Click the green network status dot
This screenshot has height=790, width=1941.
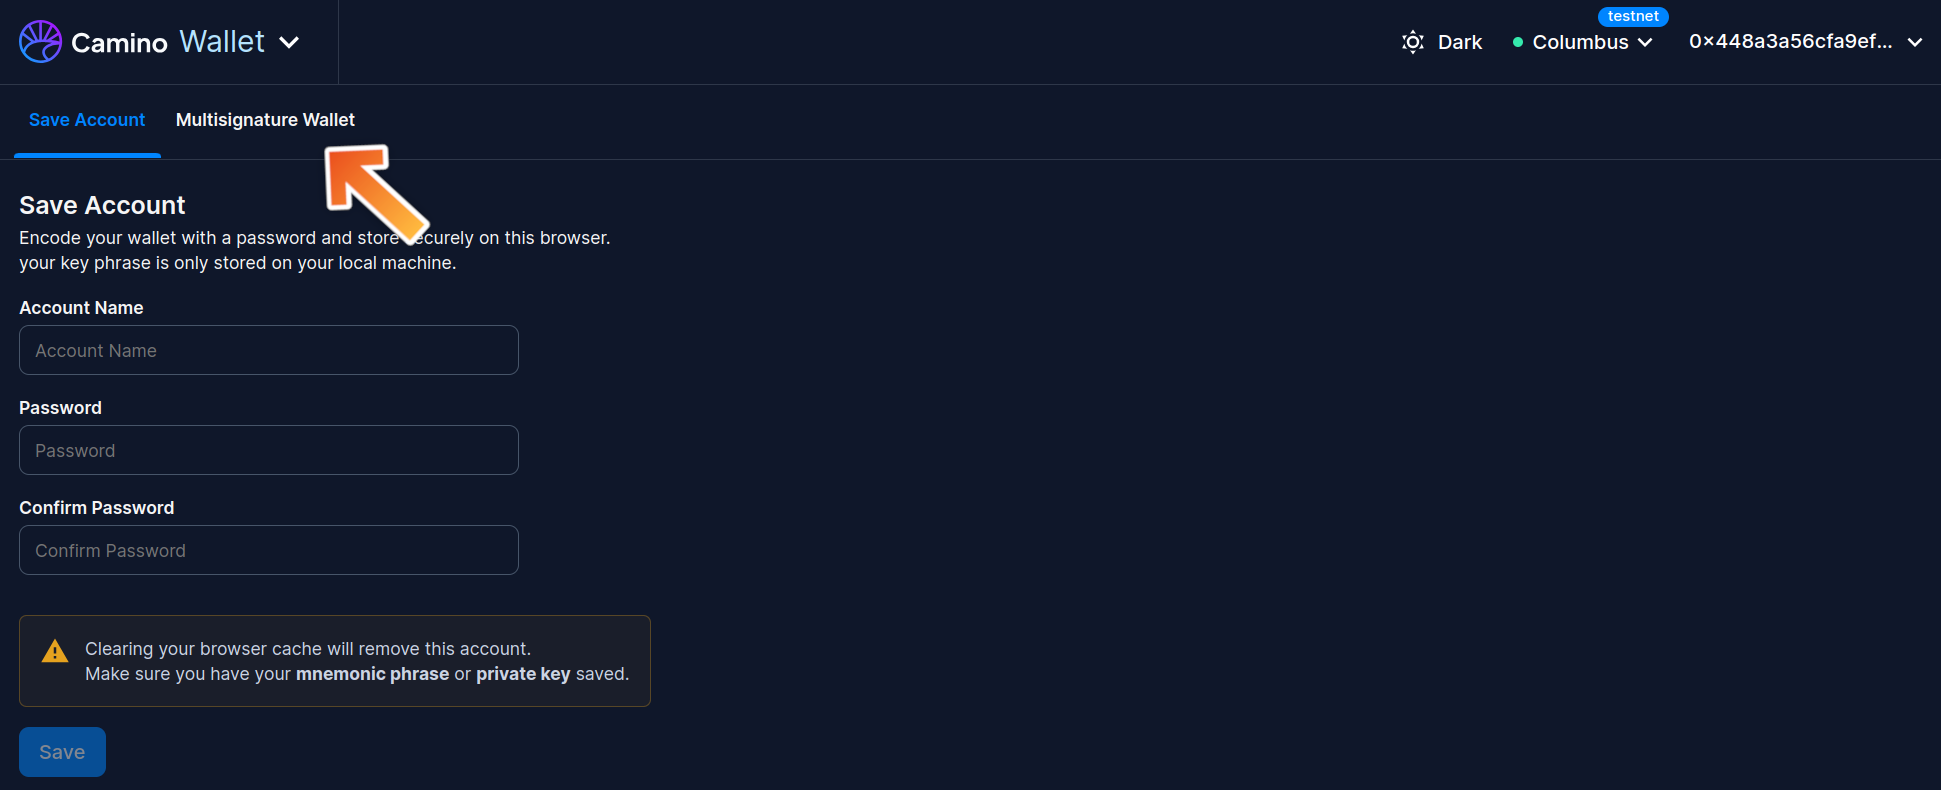pyautogui.click(x=1518, y=42)
